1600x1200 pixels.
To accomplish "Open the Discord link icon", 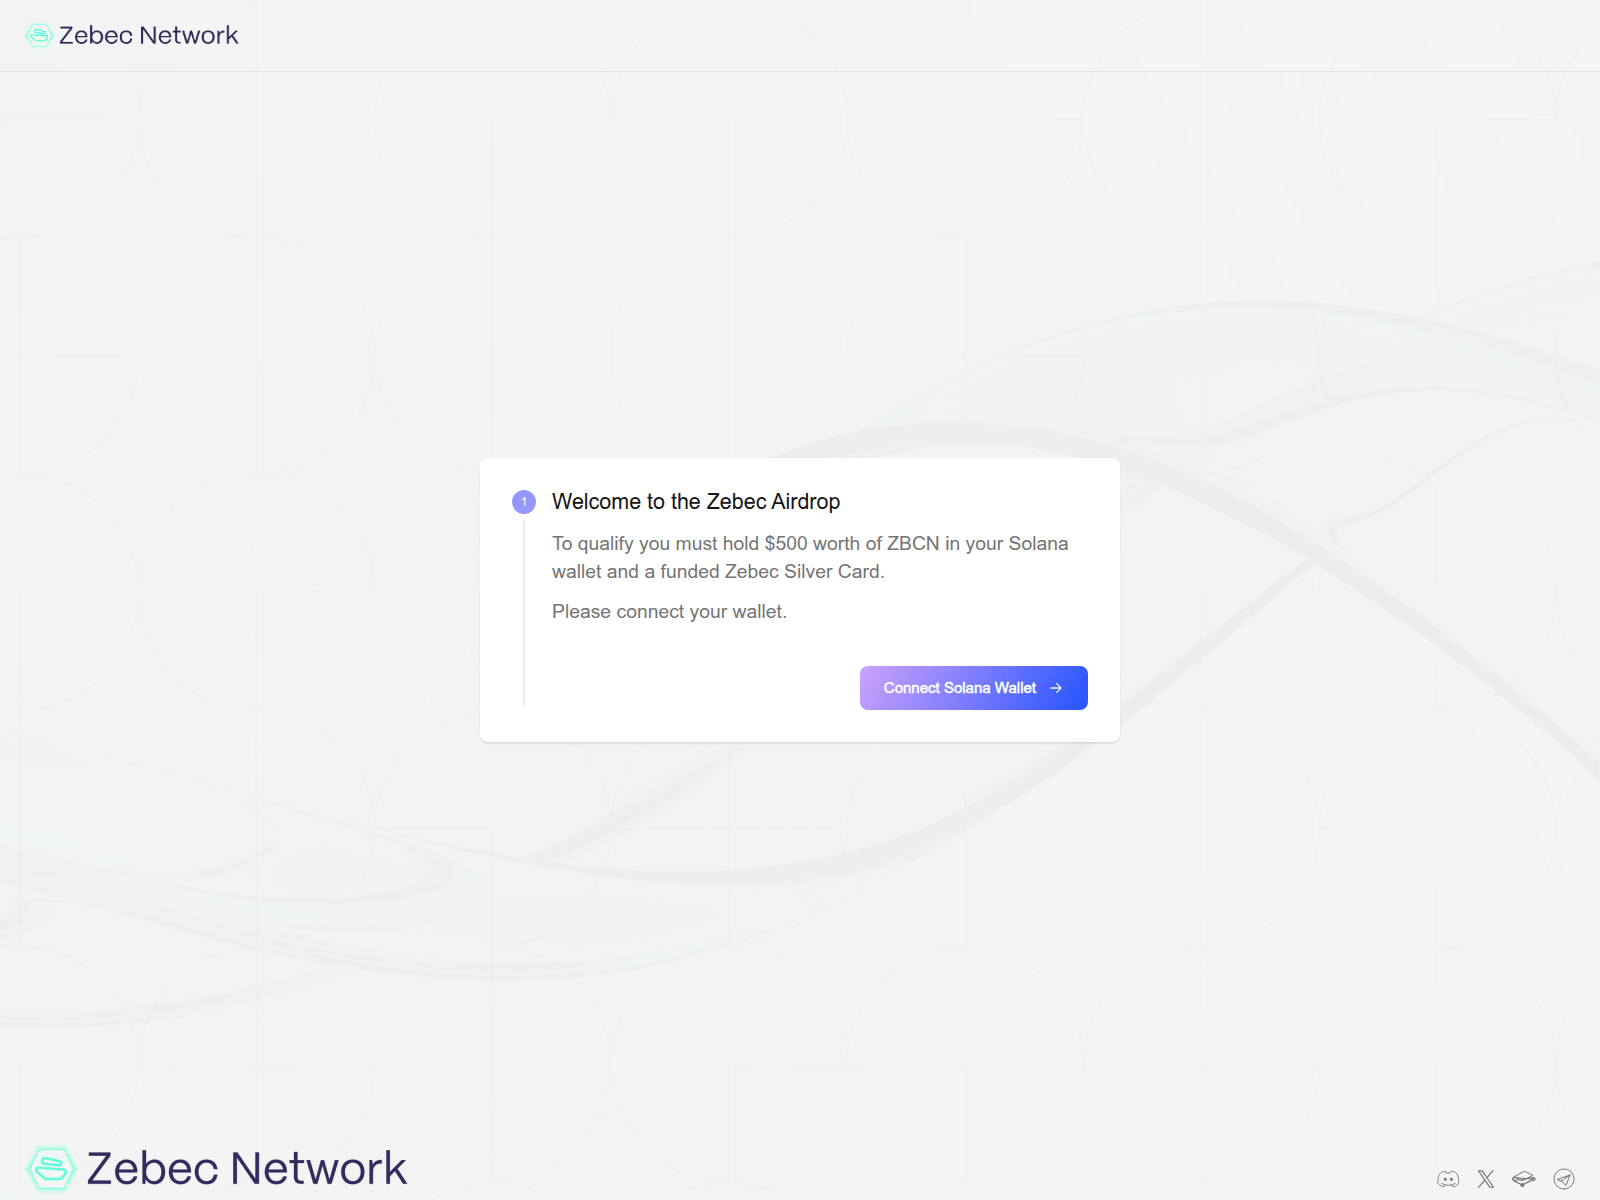I will 1448,1179.
